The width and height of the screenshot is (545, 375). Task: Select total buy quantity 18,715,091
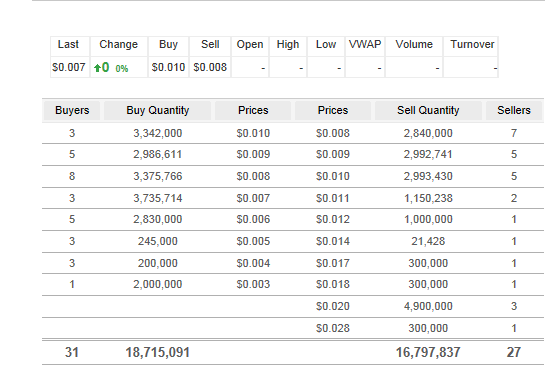157,352
